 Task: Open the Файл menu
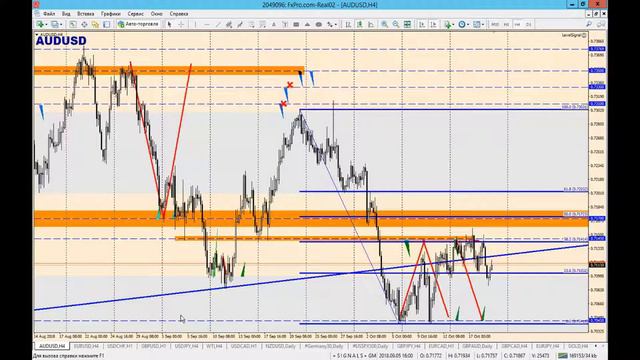pos(49,14)
